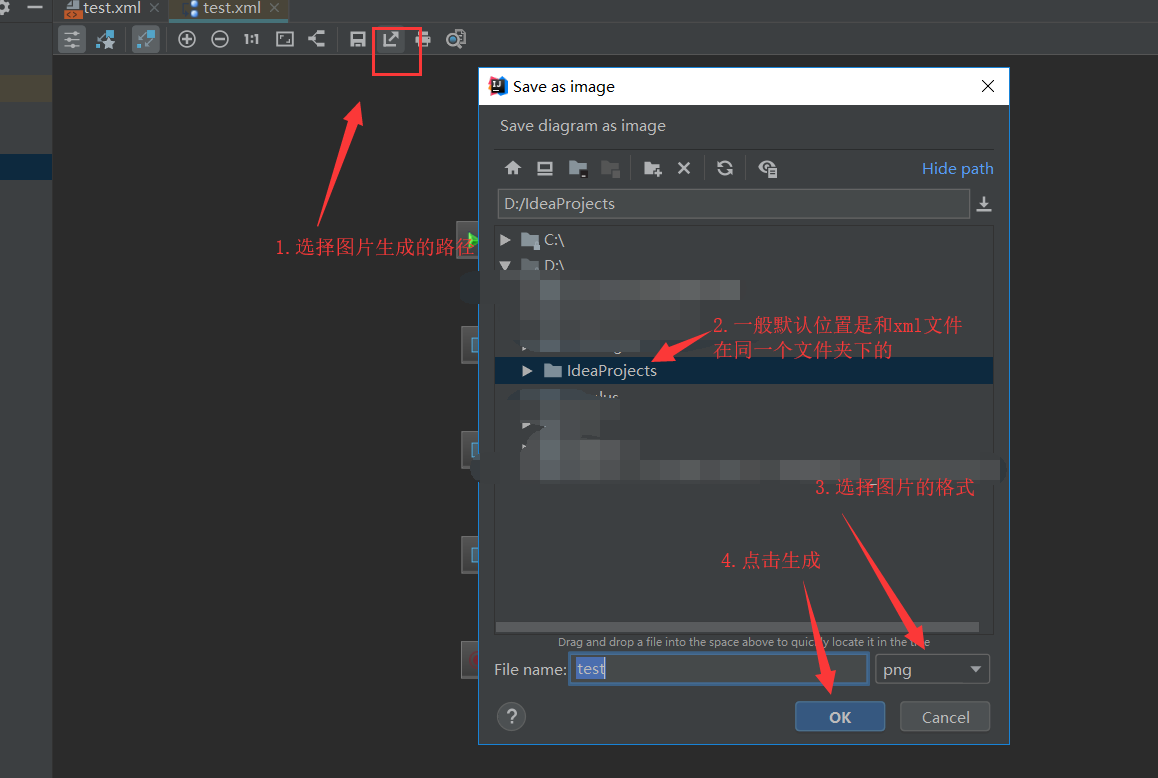
Task: Apply current layout to the diagram
Action: tap(317, 38)
